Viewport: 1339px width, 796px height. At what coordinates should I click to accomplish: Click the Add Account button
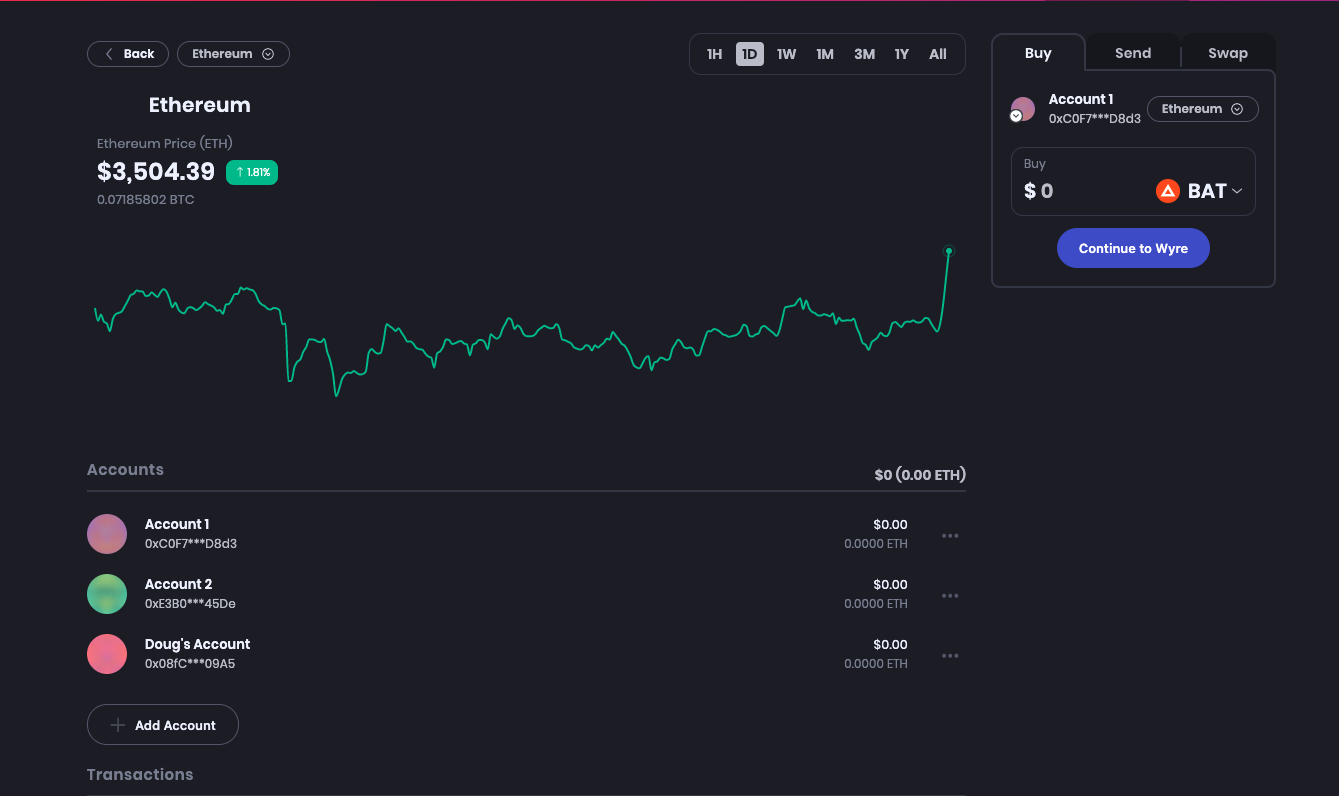coord(163,725)
